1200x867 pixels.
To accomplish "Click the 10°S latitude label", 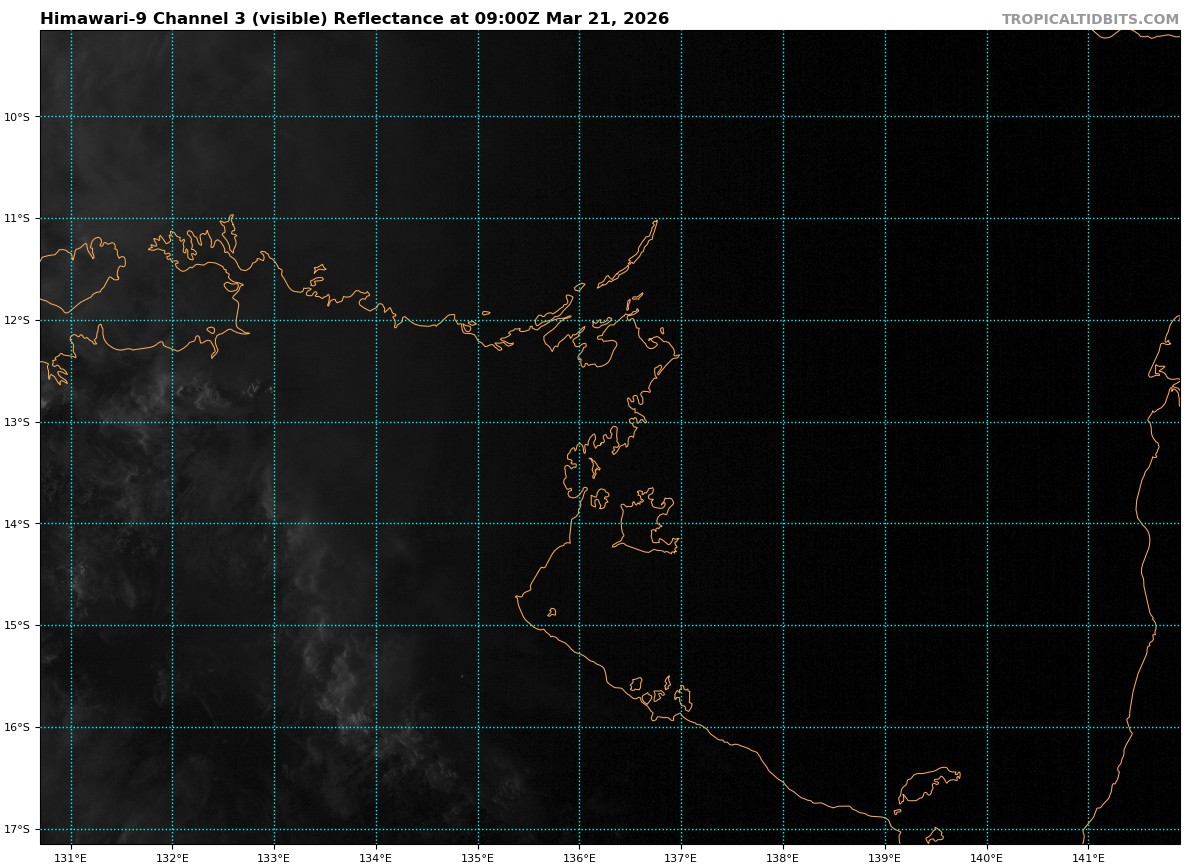I will [17, 117].
